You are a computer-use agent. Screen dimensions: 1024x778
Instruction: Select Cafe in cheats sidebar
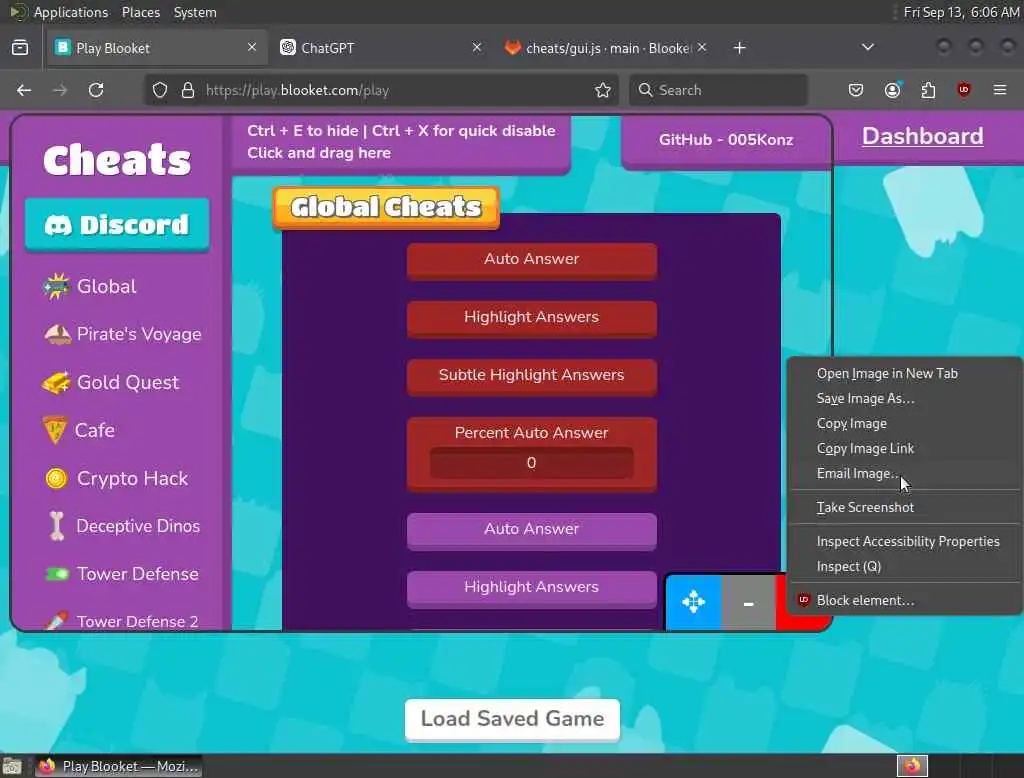click(78, 430)
